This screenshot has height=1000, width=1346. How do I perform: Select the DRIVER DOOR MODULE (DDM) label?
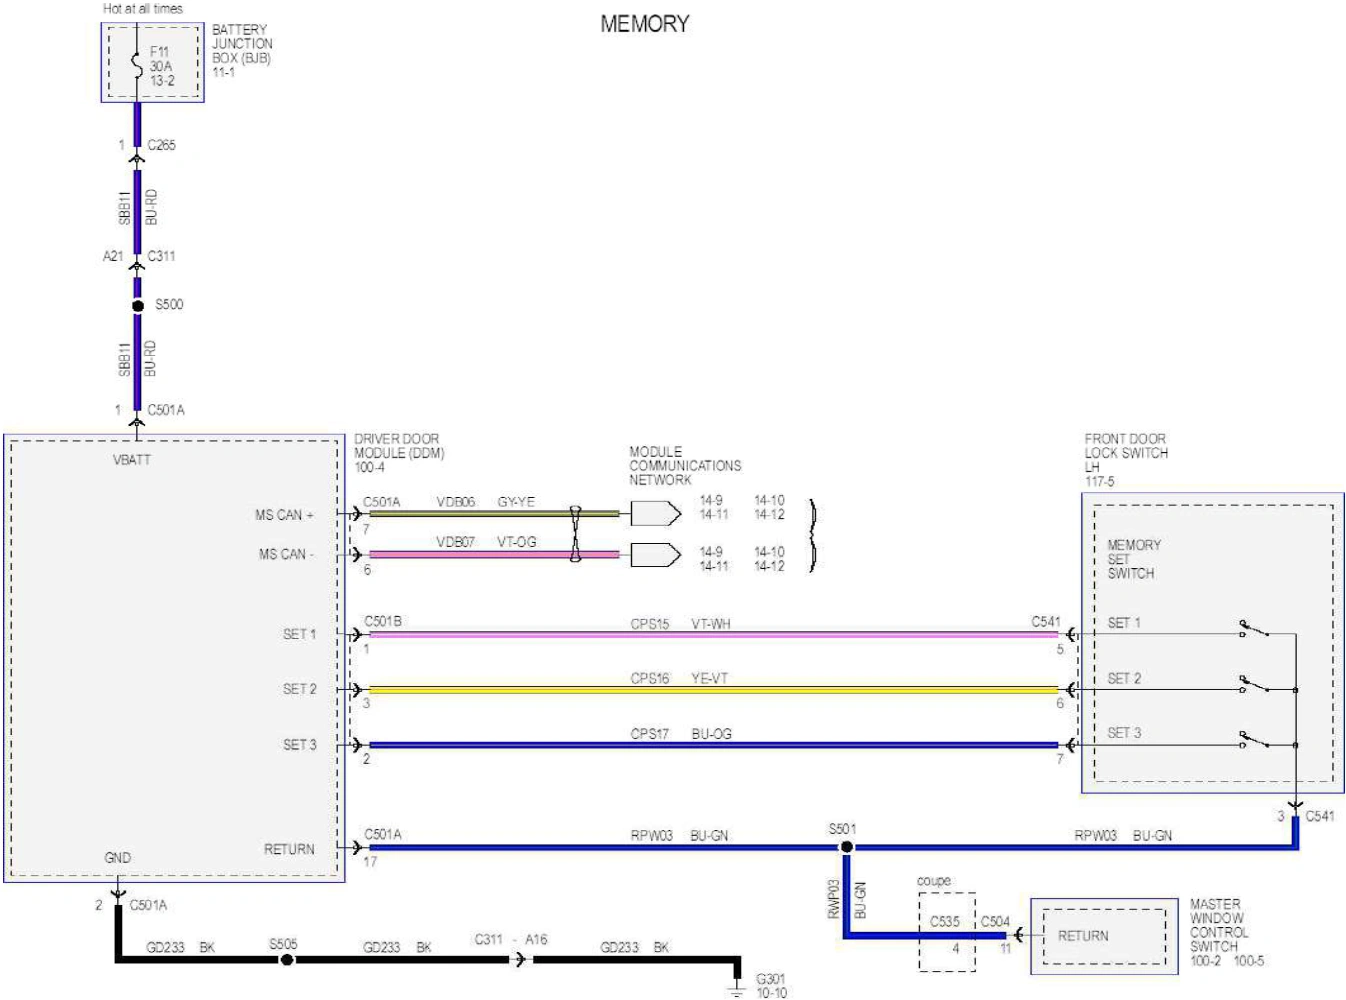[x=399, y=446]
